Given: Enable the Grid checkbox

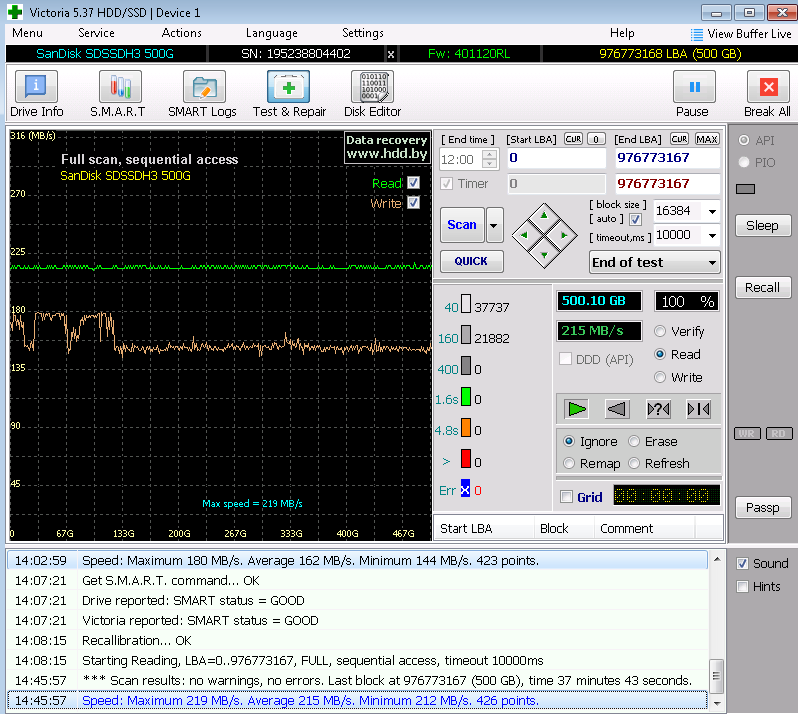Looking at the screenshot, I should pos(567,497).
